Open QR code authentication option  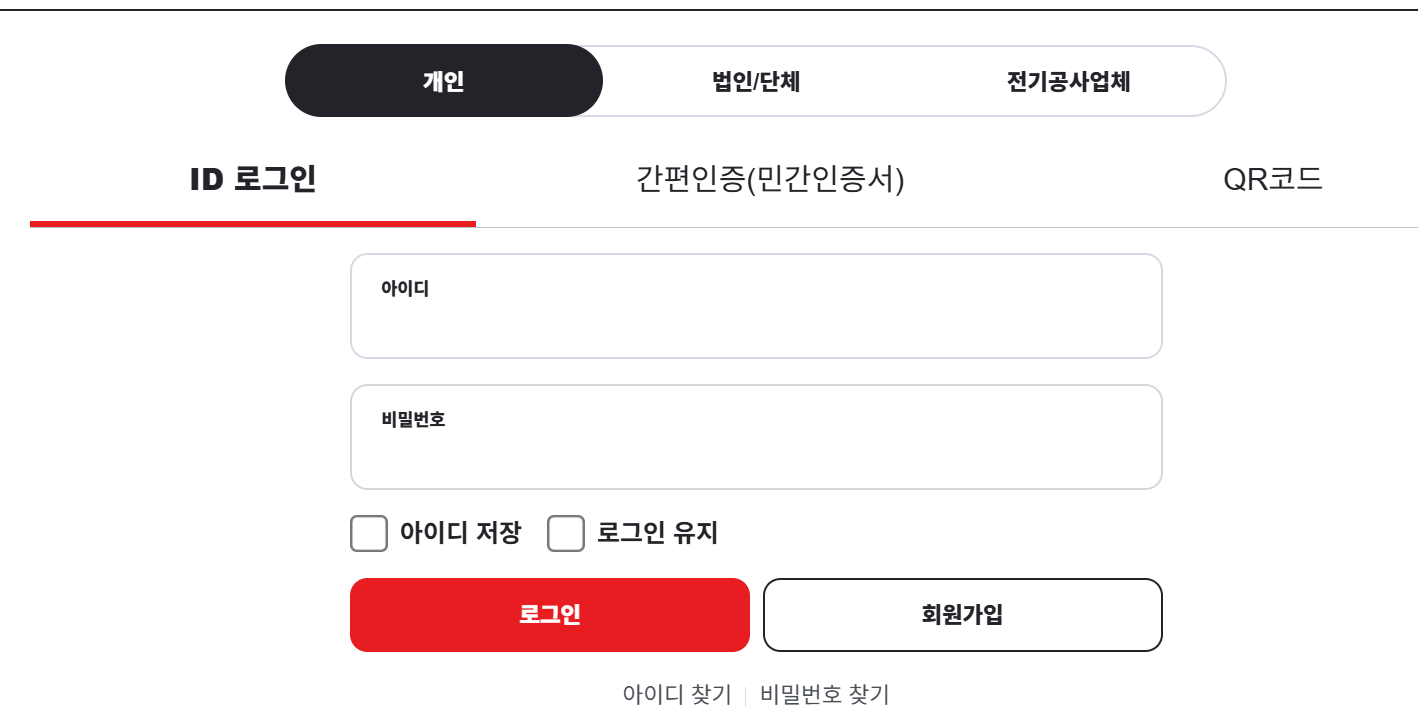coord(1274,180)
